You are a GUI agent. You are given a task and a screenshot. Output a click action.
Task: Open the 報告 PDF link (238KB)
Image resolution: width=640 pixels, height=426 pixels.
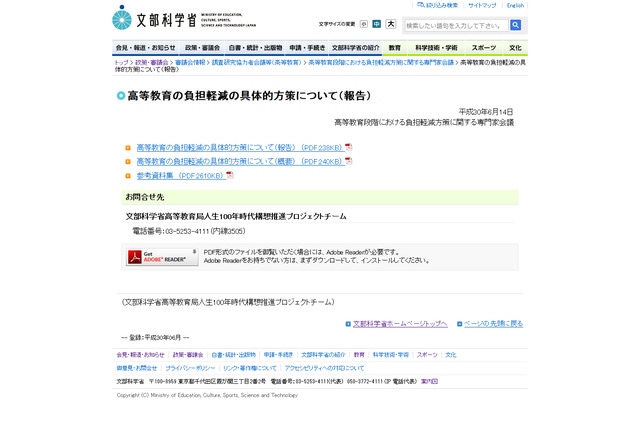pyautogui.click(x=240, y=148)
